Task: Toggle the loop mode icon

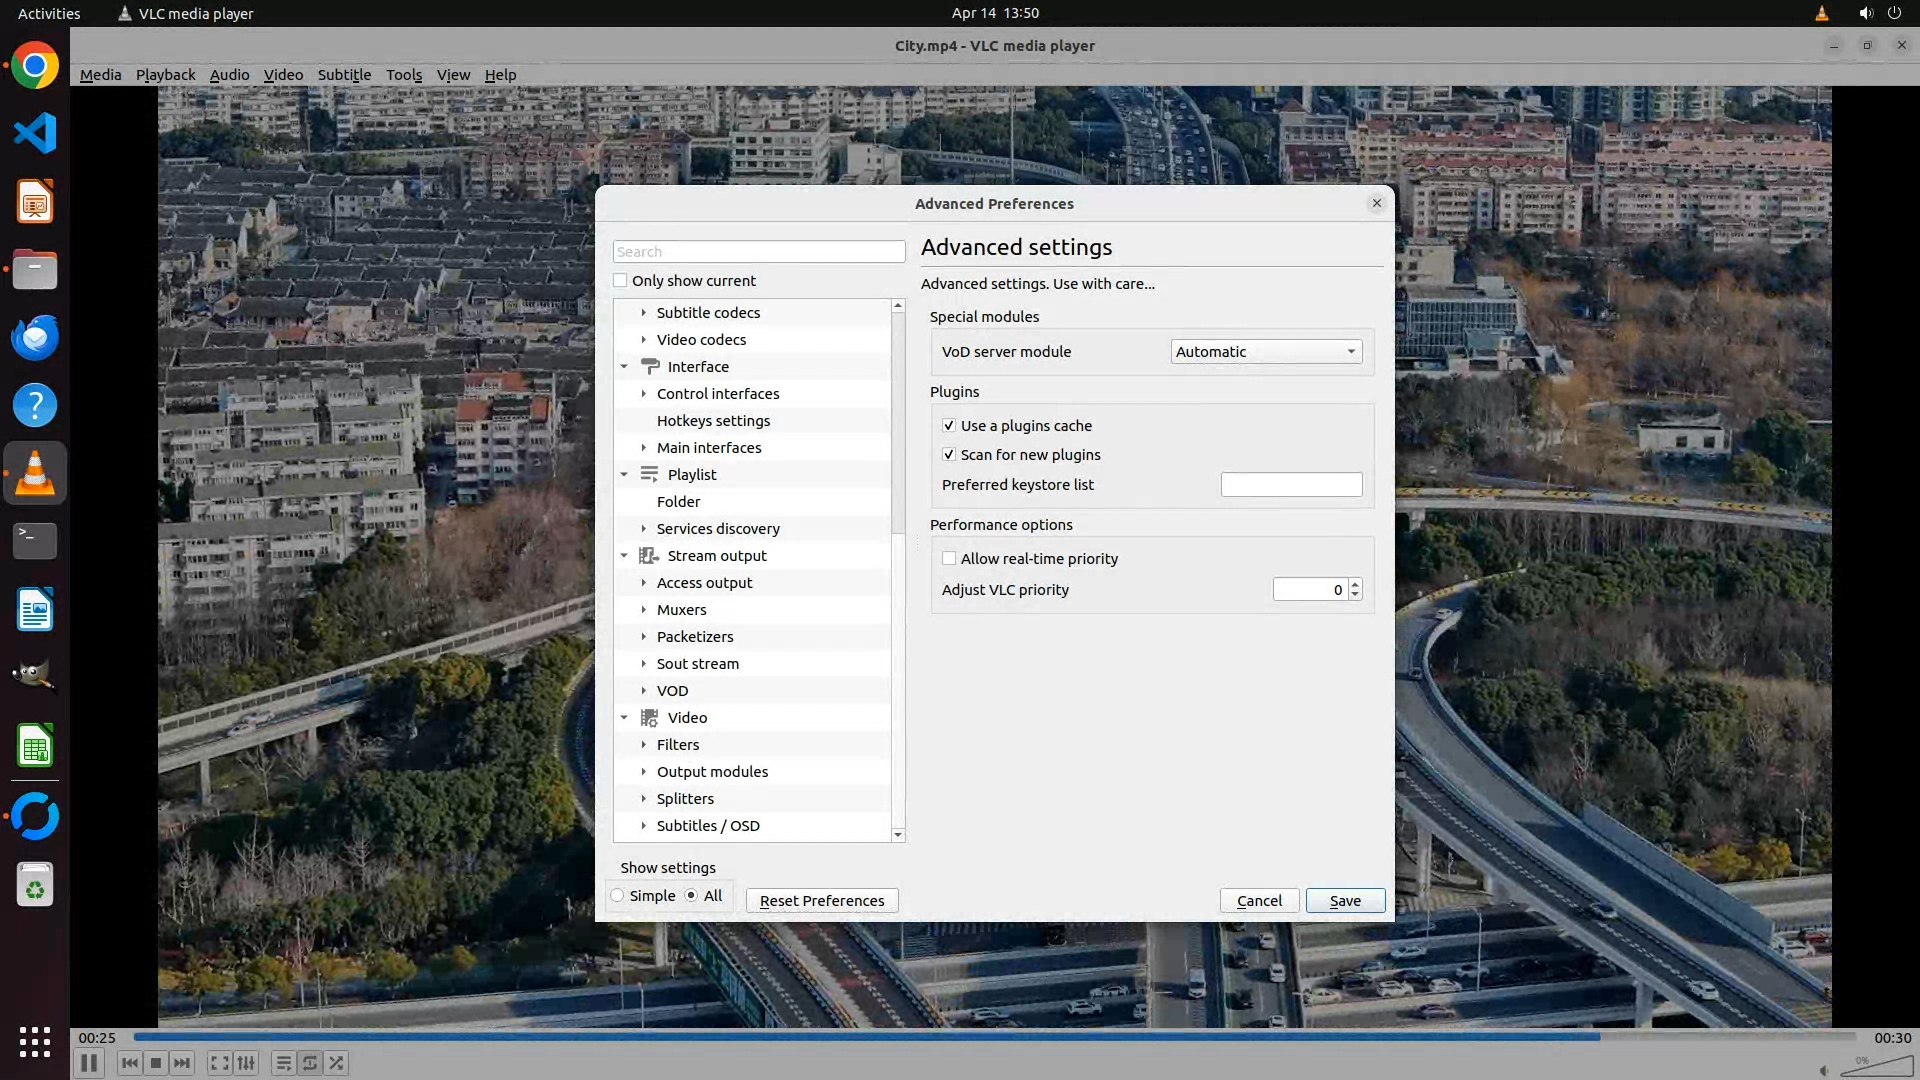Action: coord(310,1063)
